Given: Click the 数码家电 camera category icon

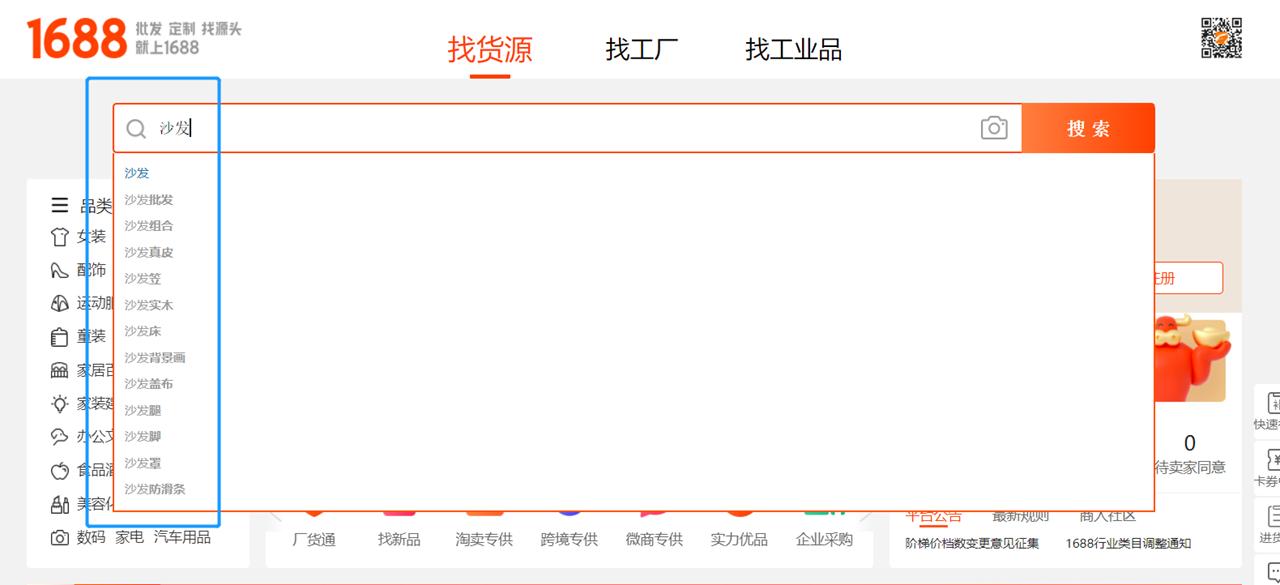Looking at the screenshot, I should coord(58,537).
